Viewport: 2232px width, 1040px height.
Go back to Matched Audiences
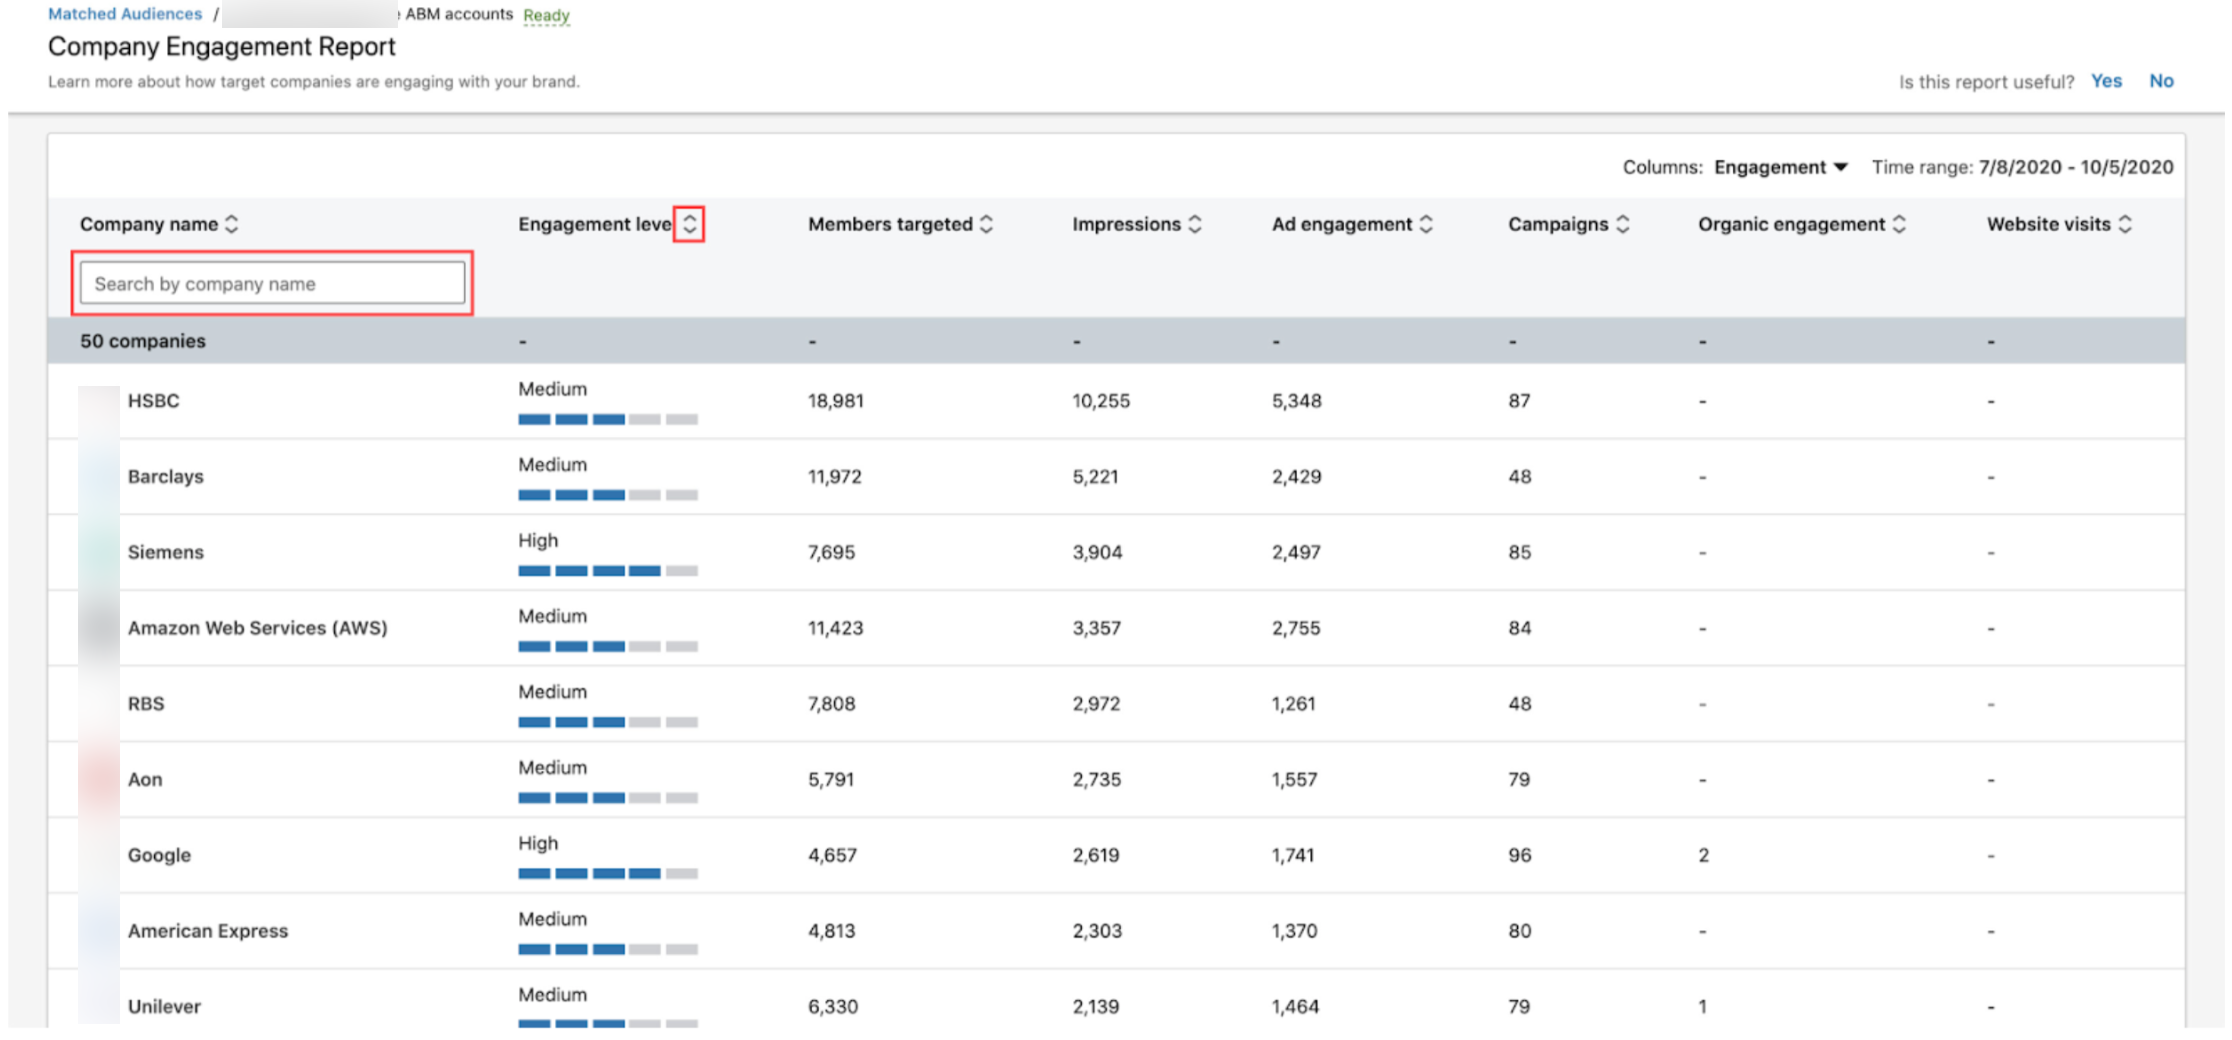(124, 13)
